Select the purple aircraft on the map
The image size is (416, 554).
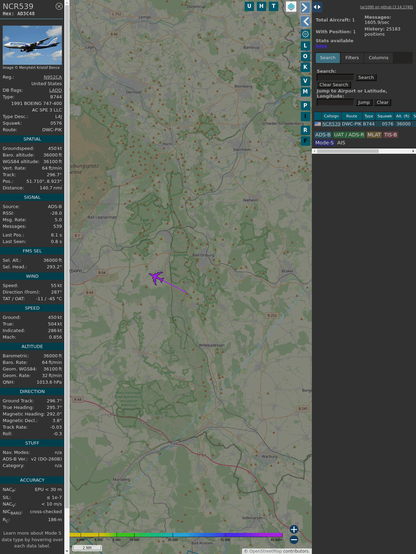pos(157,278)
